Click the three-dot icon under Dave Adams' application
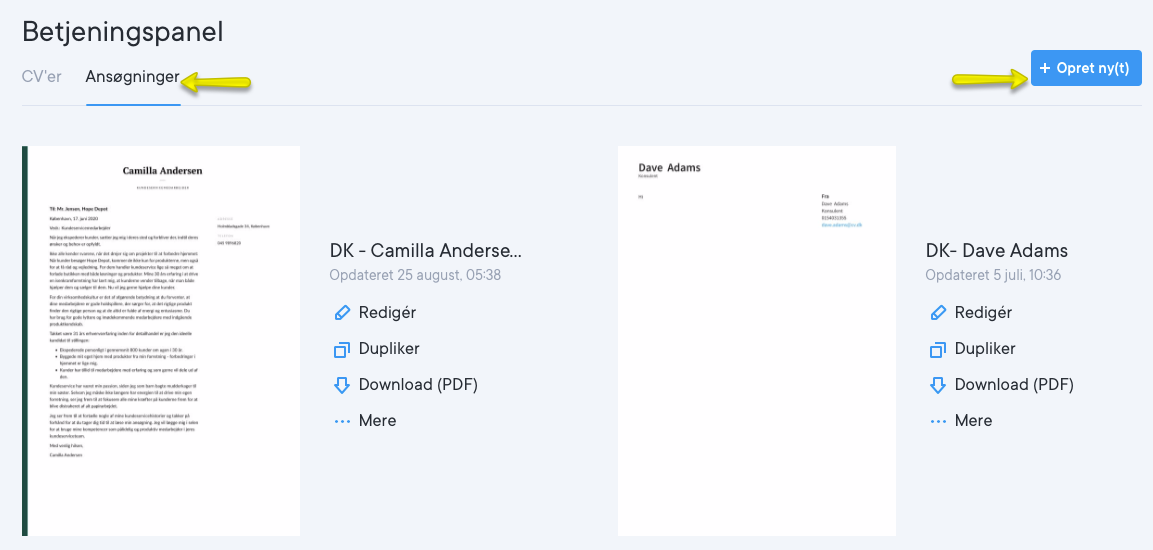The height and width of the screenshot is (550, 1153). tap(937, 421)
